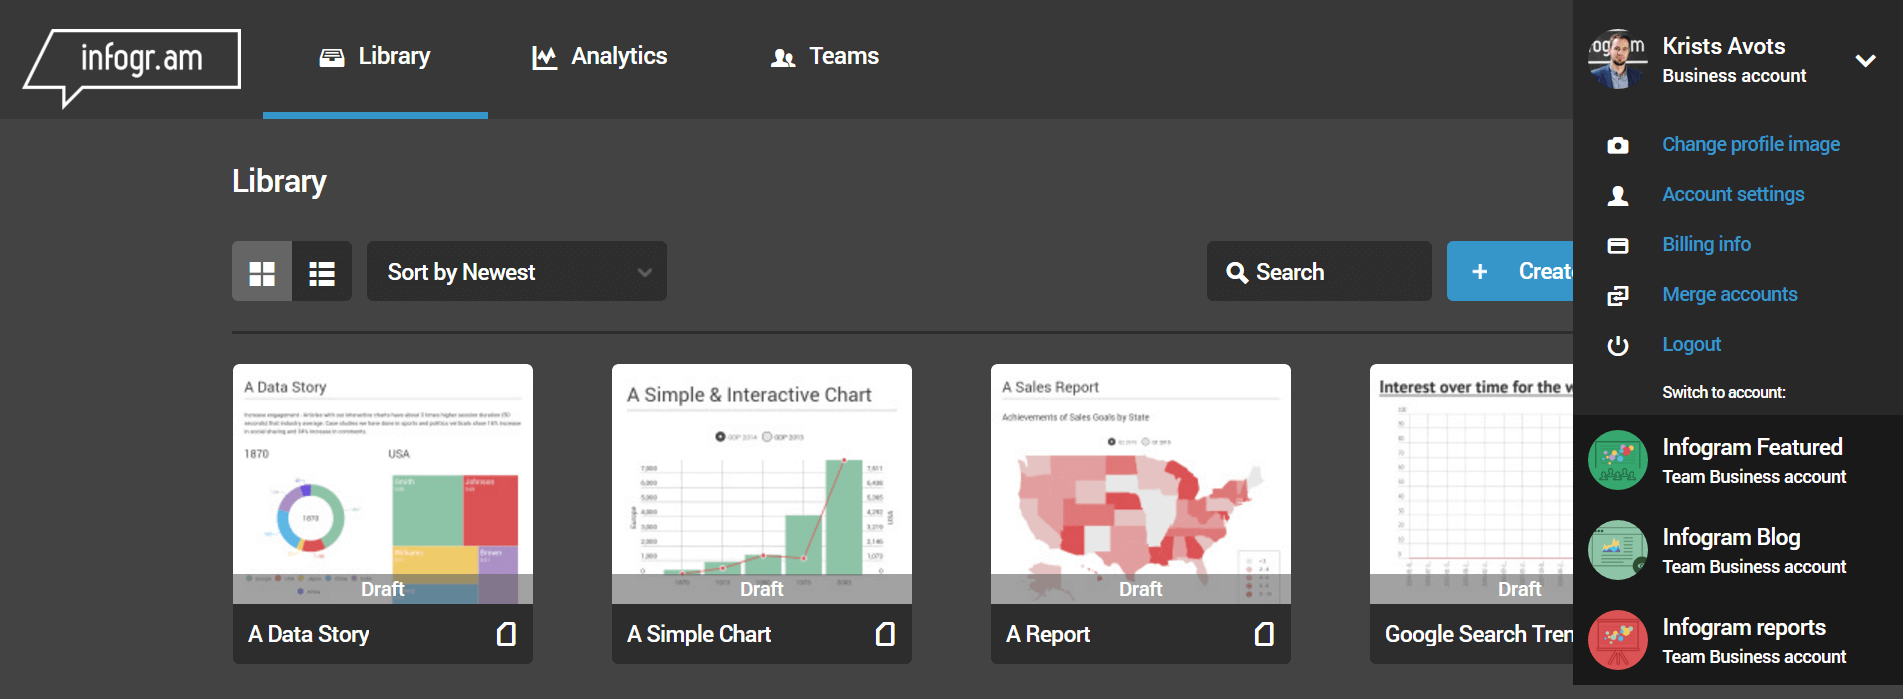This screenshot has height=699, width=1903.
Task: Click the Teams people icon in navigation
Action: tap(783, 59)
